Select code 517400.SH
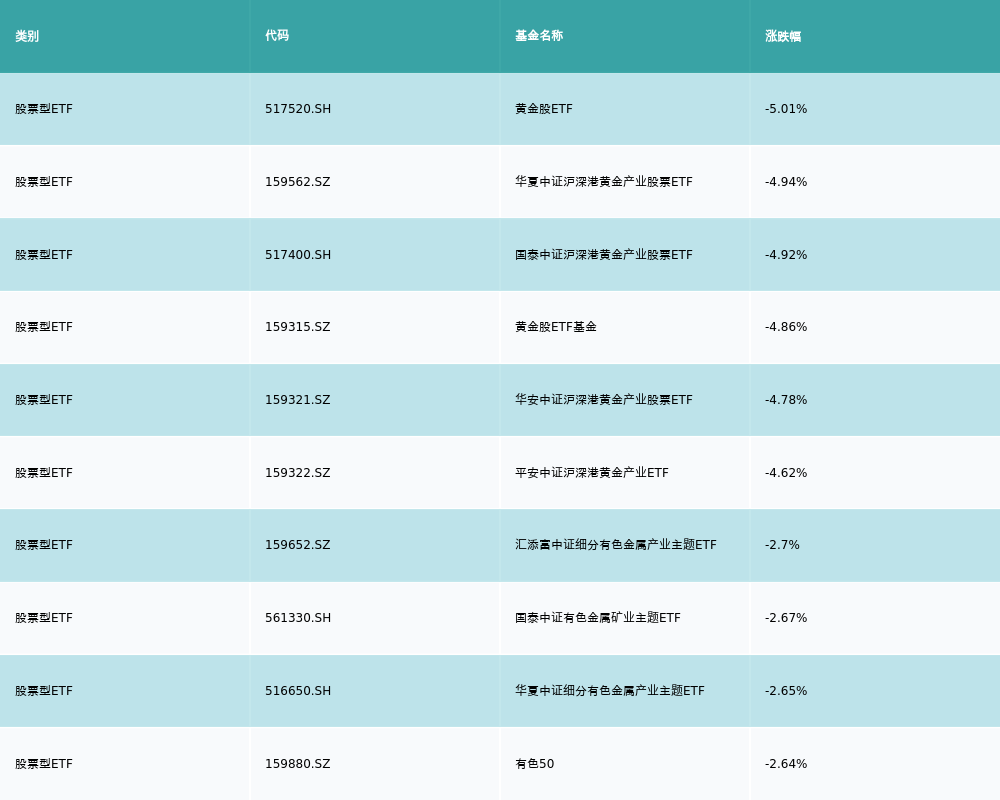Viewport: 1000px width, 800px height. [x=298, y=255]
